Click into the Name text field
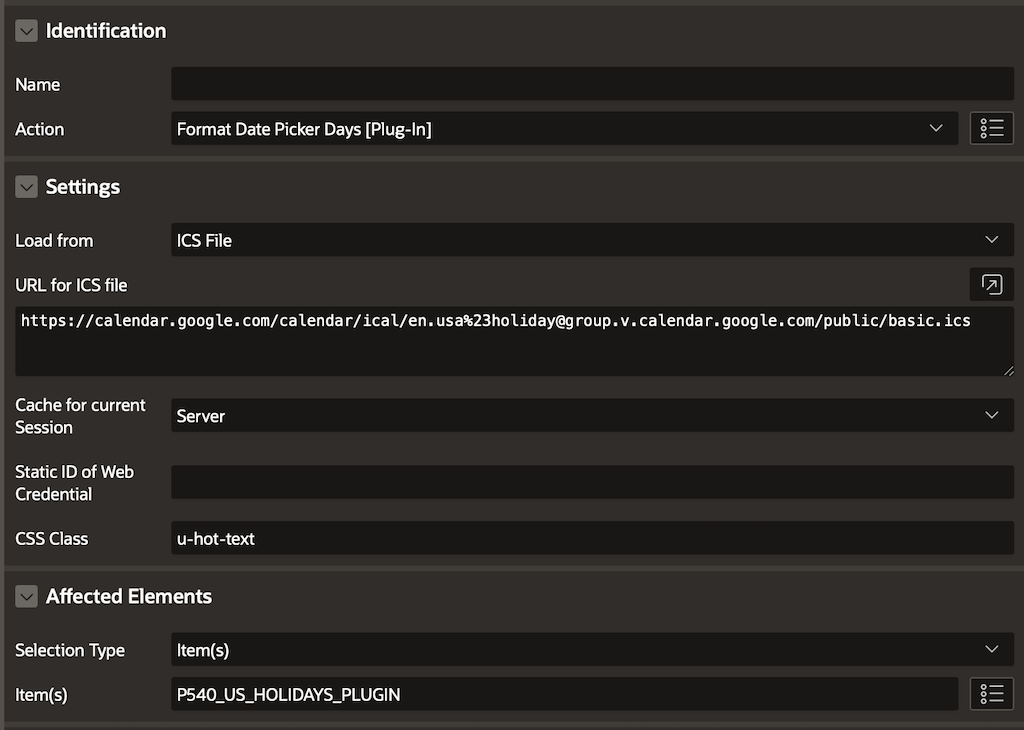 (592, 84)
